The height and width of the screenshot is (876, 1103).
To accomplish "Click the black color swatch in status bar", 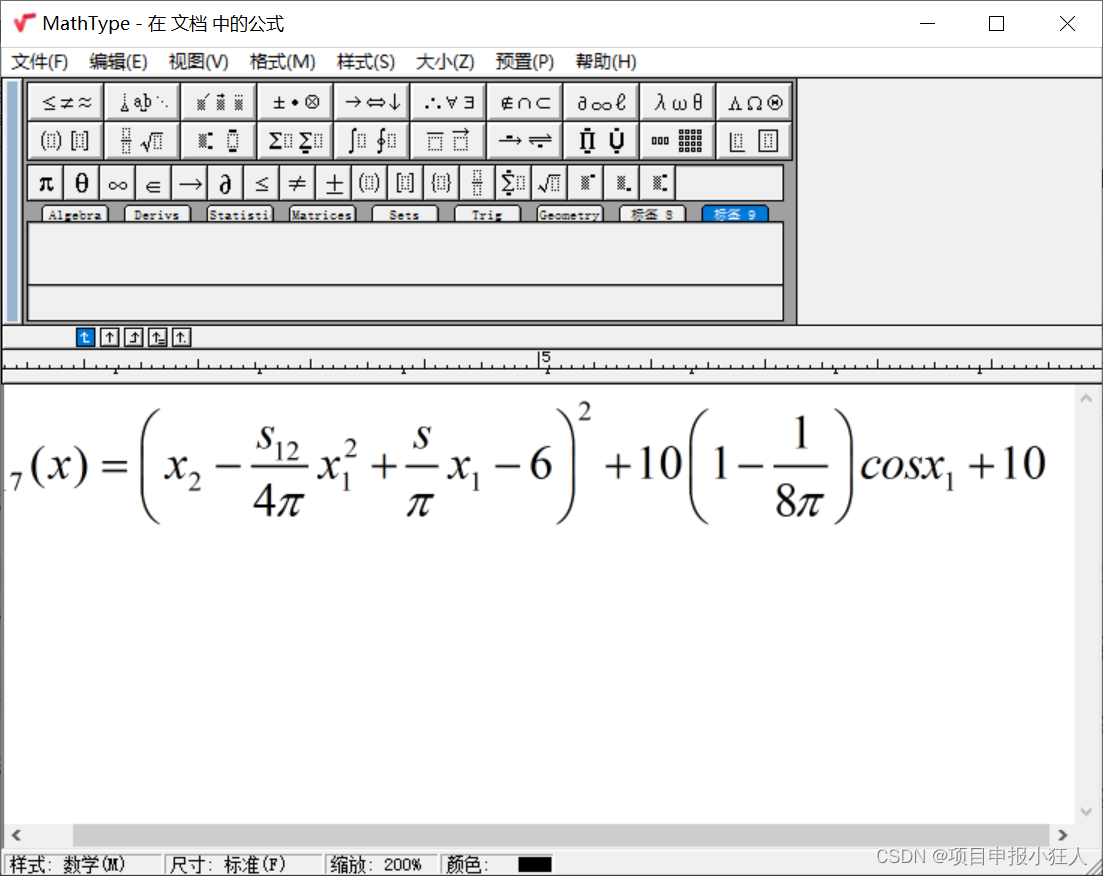I will (533, 863).
